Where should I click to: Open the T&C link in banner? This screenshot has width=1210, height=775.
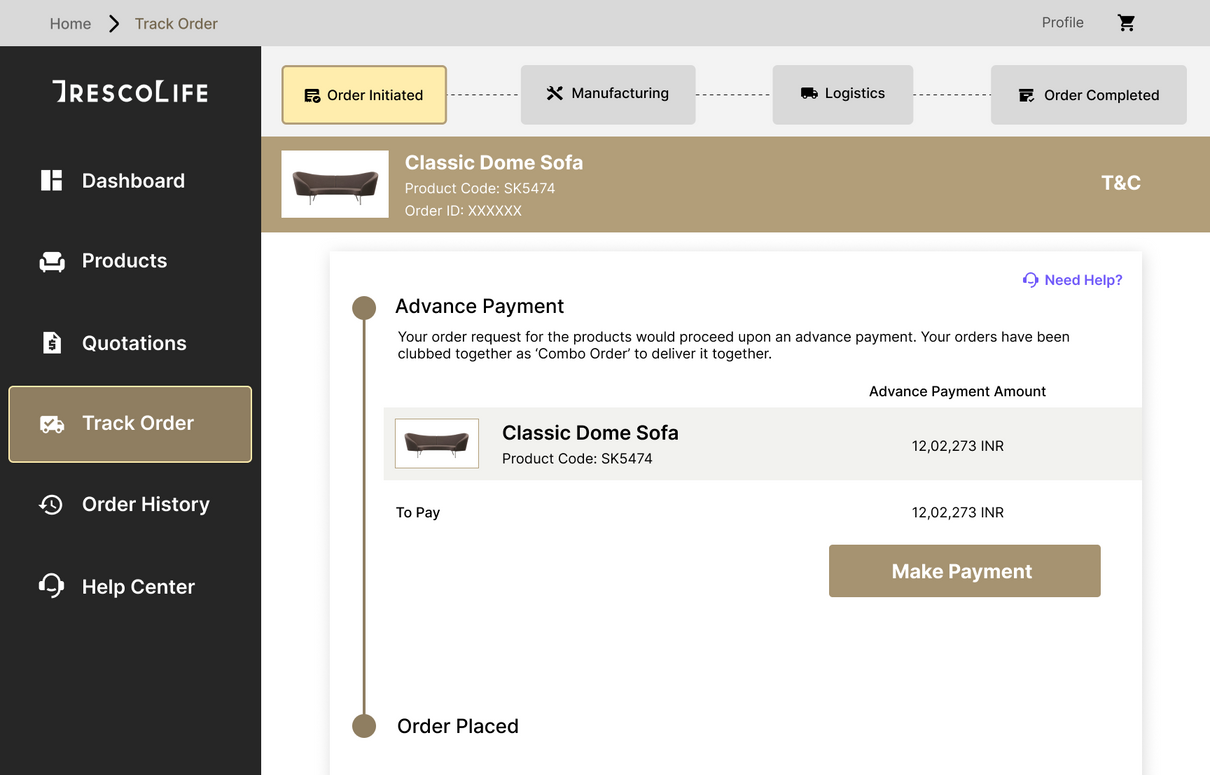pyautogui.click(x=1120, y=183)
